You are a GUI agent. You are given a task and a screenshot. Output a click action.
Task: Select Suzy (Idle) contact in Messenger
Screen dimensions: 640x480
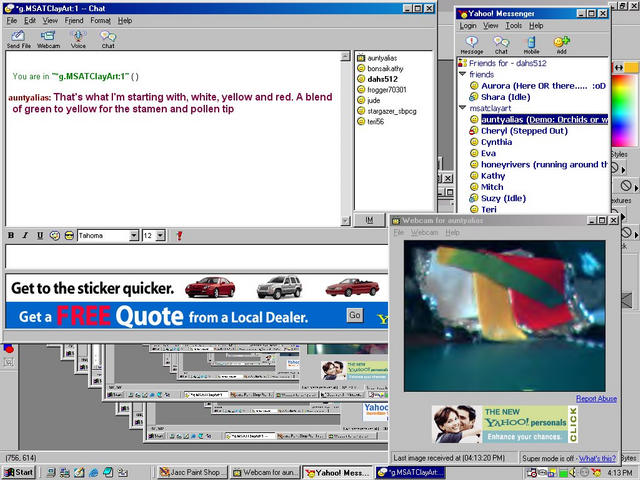coord(503,198)
